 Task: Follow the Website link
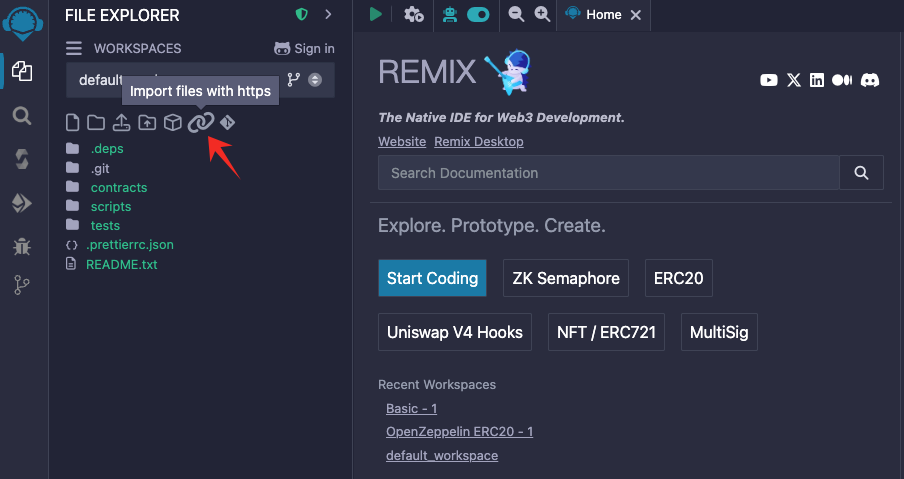(402, 141)
